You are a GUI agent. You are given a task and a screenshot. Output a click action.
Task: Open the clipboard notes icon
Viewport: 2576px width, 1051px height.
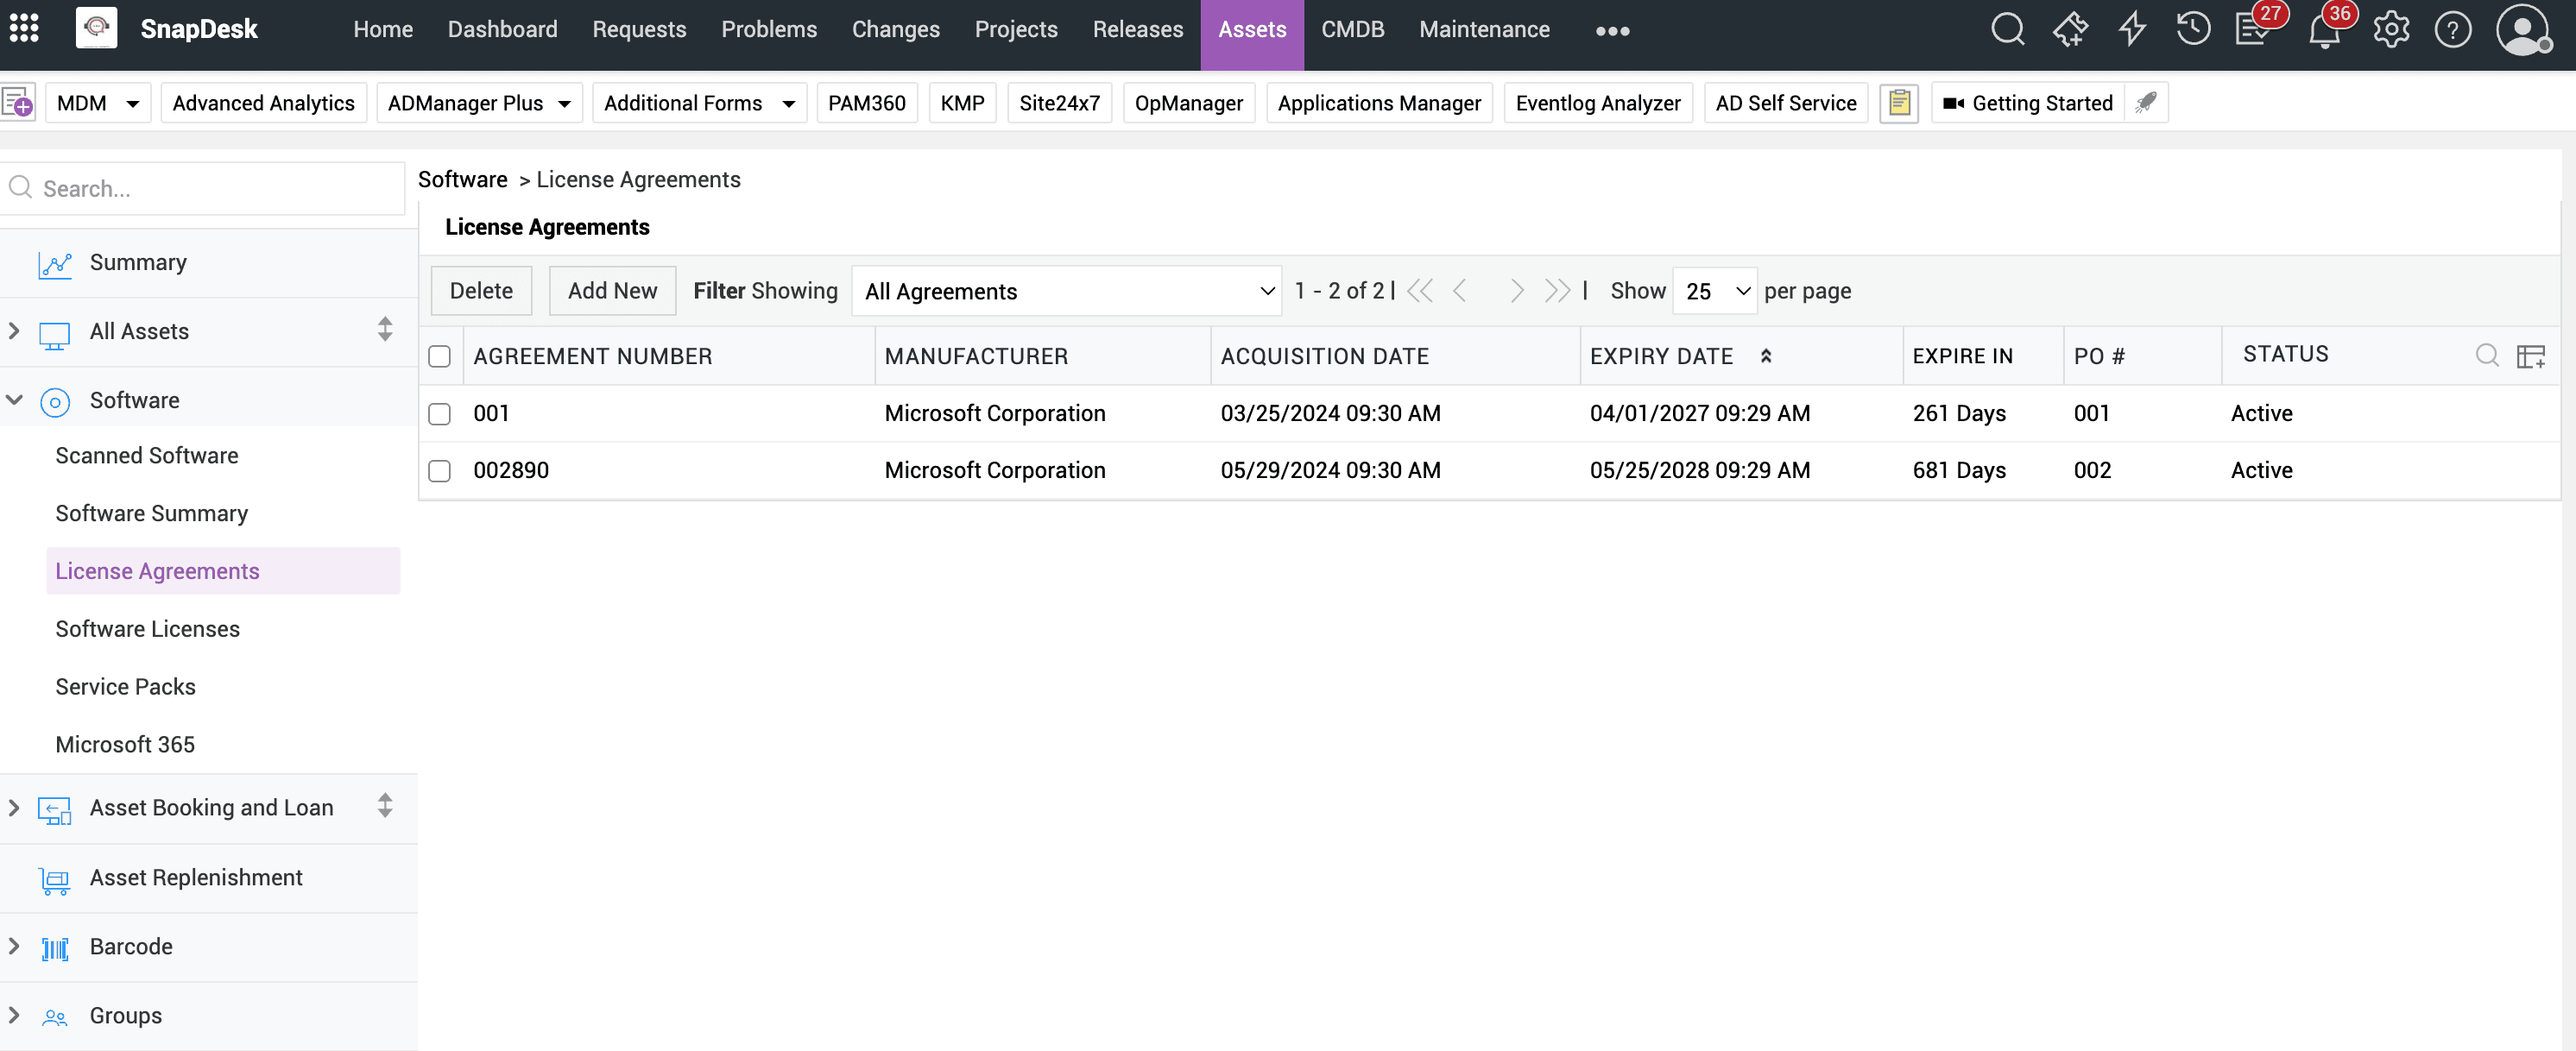(1899, 103)
